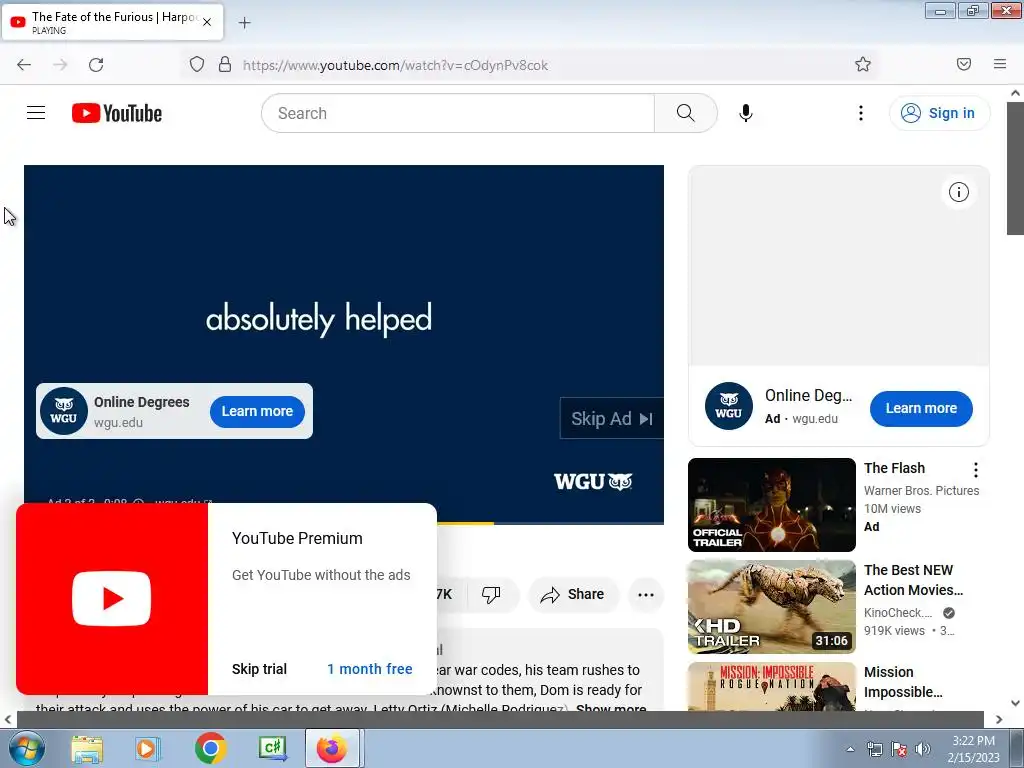Click wgu.edu under Online Degrees overlay
Image resolution: width=1024 pixels, height=768 pixels.
click(x=118, y=423)
